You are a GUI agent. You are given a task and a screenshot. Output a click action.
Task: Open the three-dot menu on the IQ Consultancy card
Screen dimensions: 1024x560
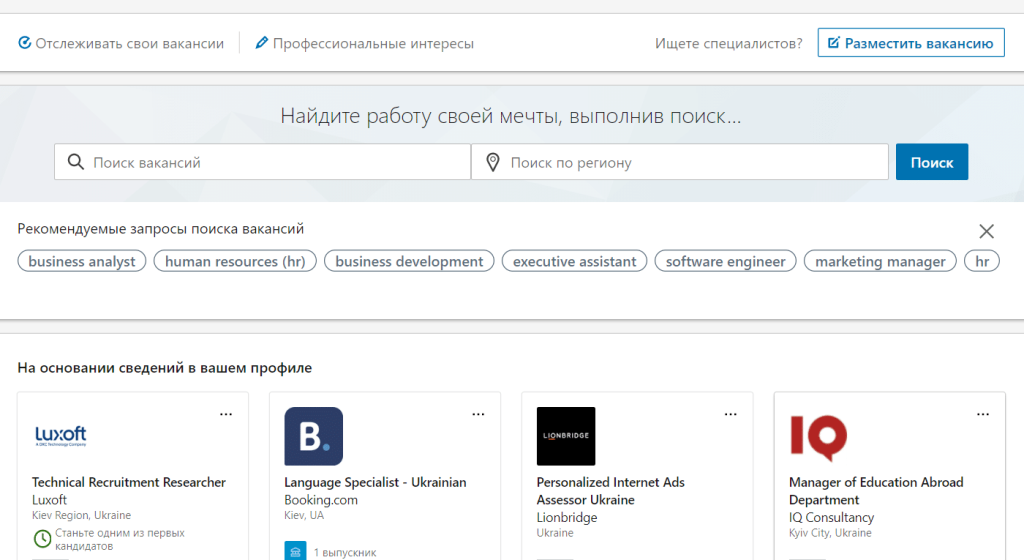[x=983, y=414]
